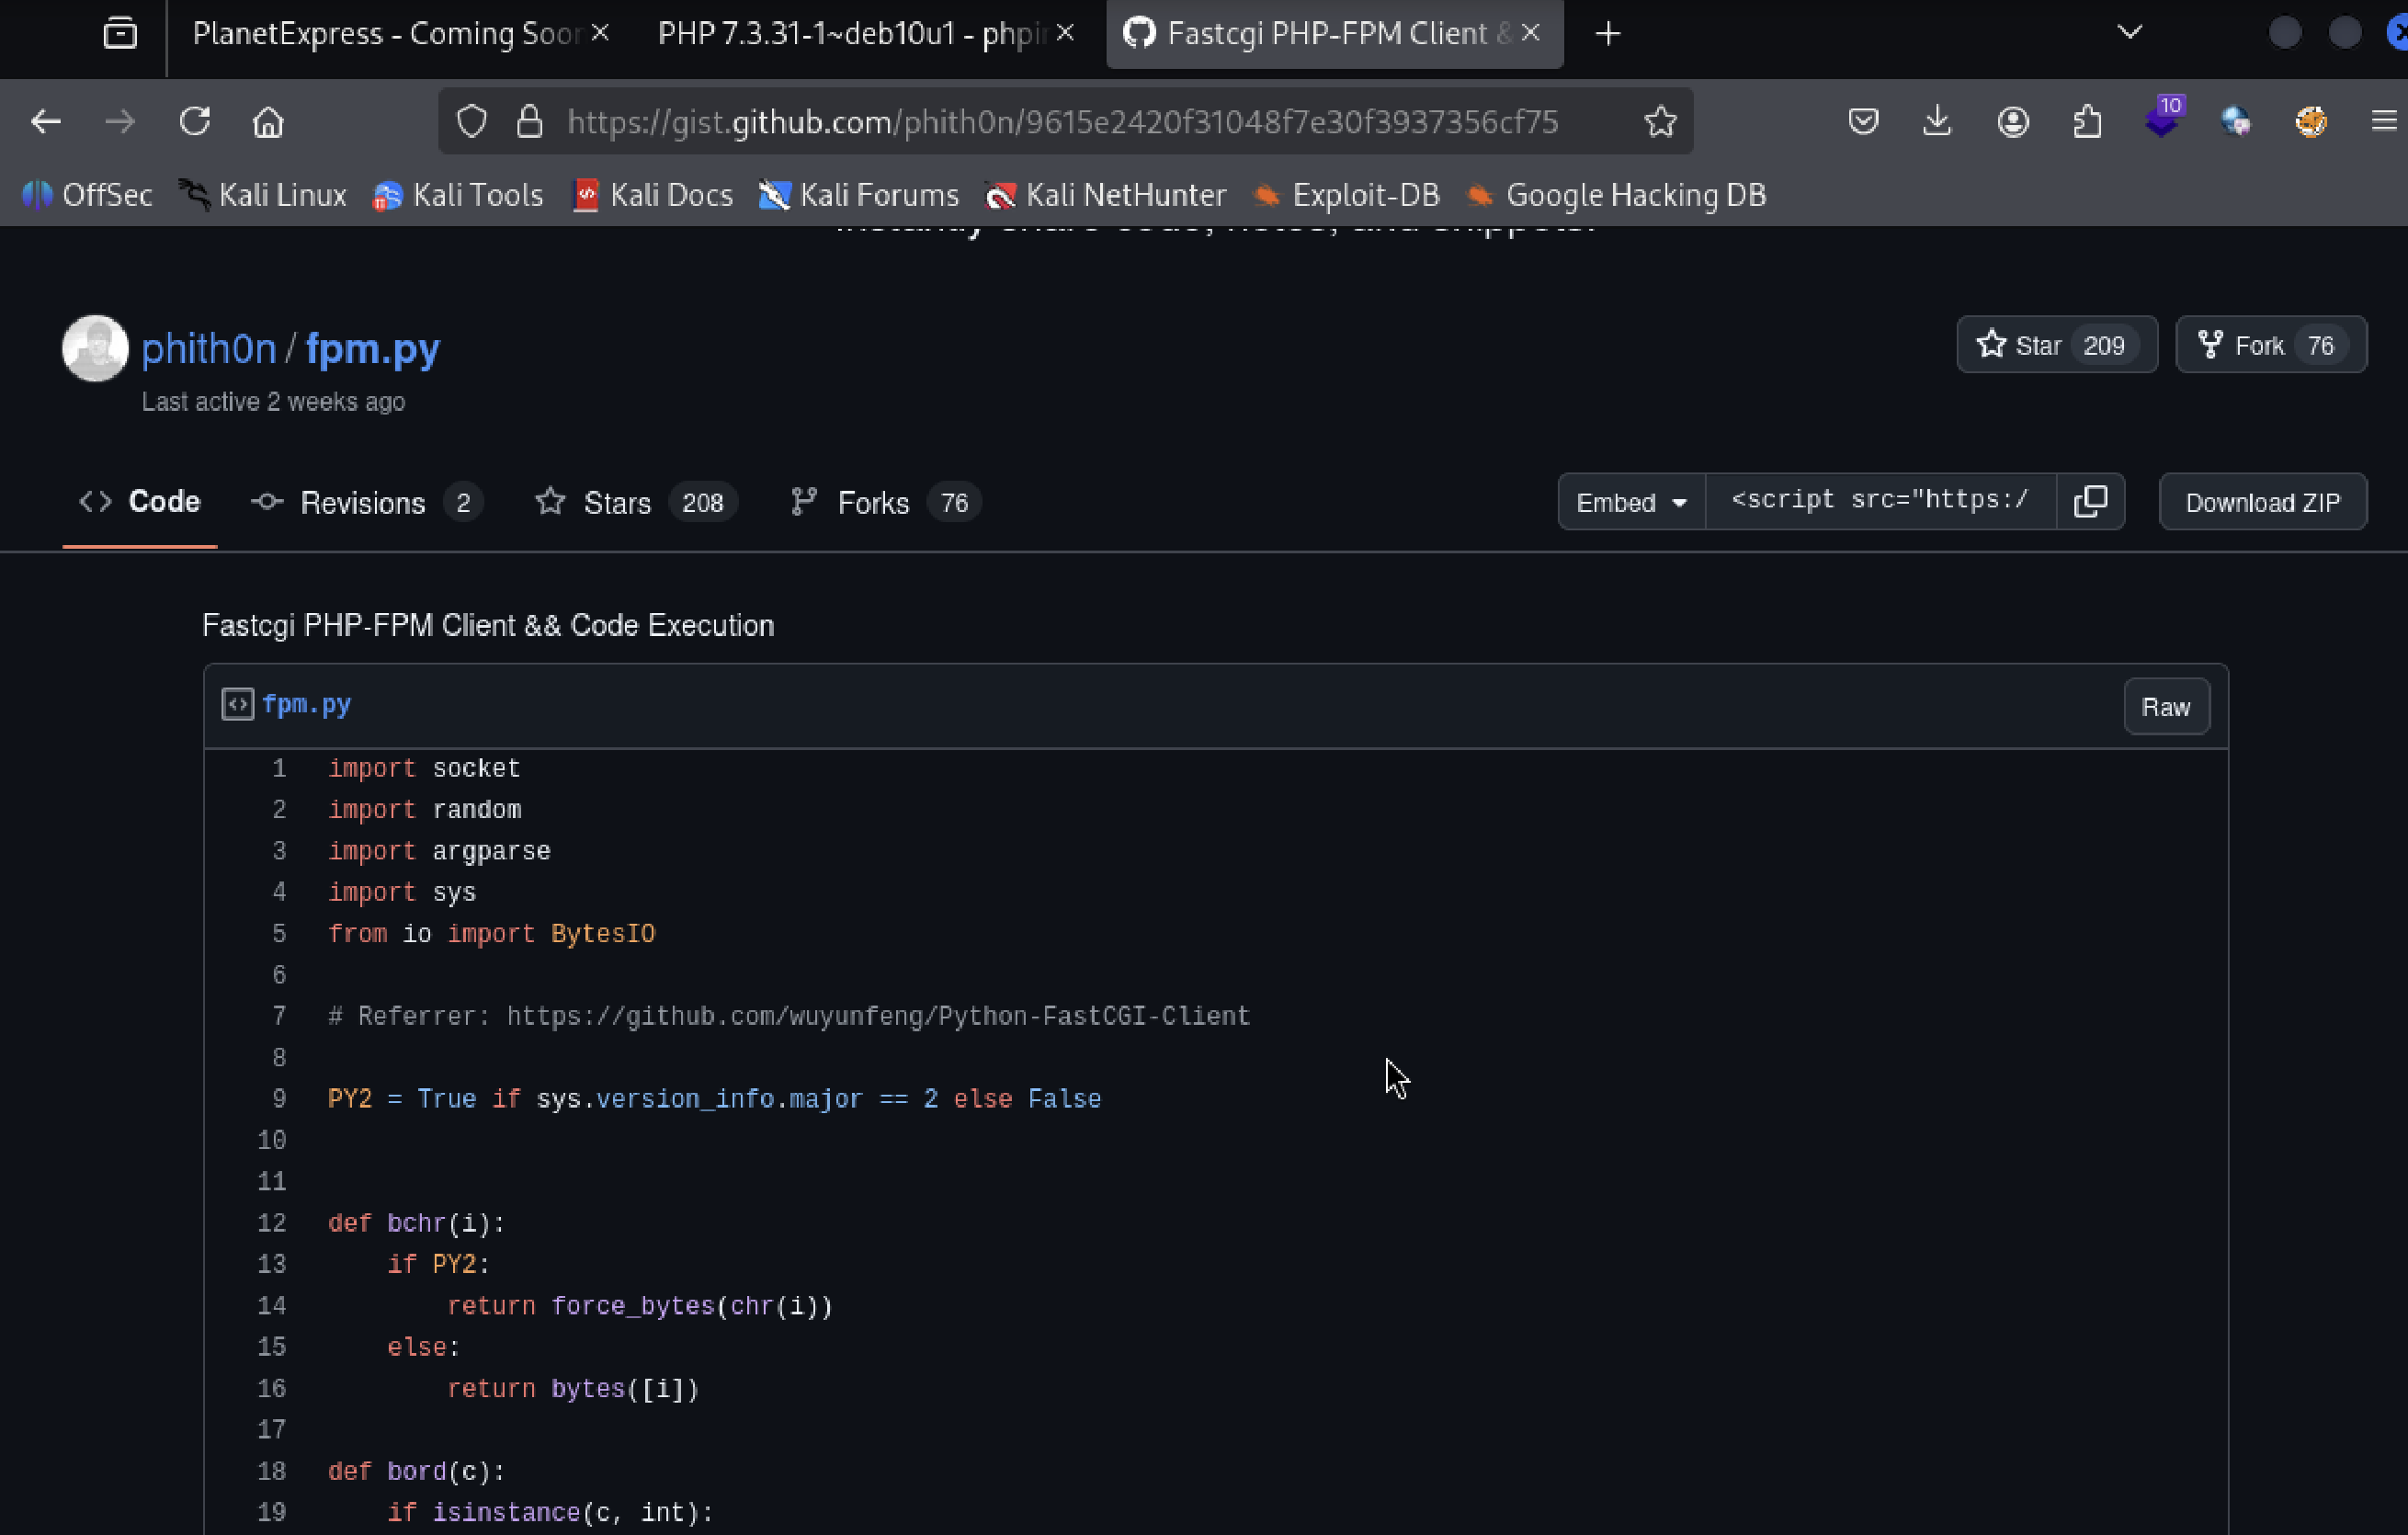Open the list all tabs chevron

pos(2130,32)
